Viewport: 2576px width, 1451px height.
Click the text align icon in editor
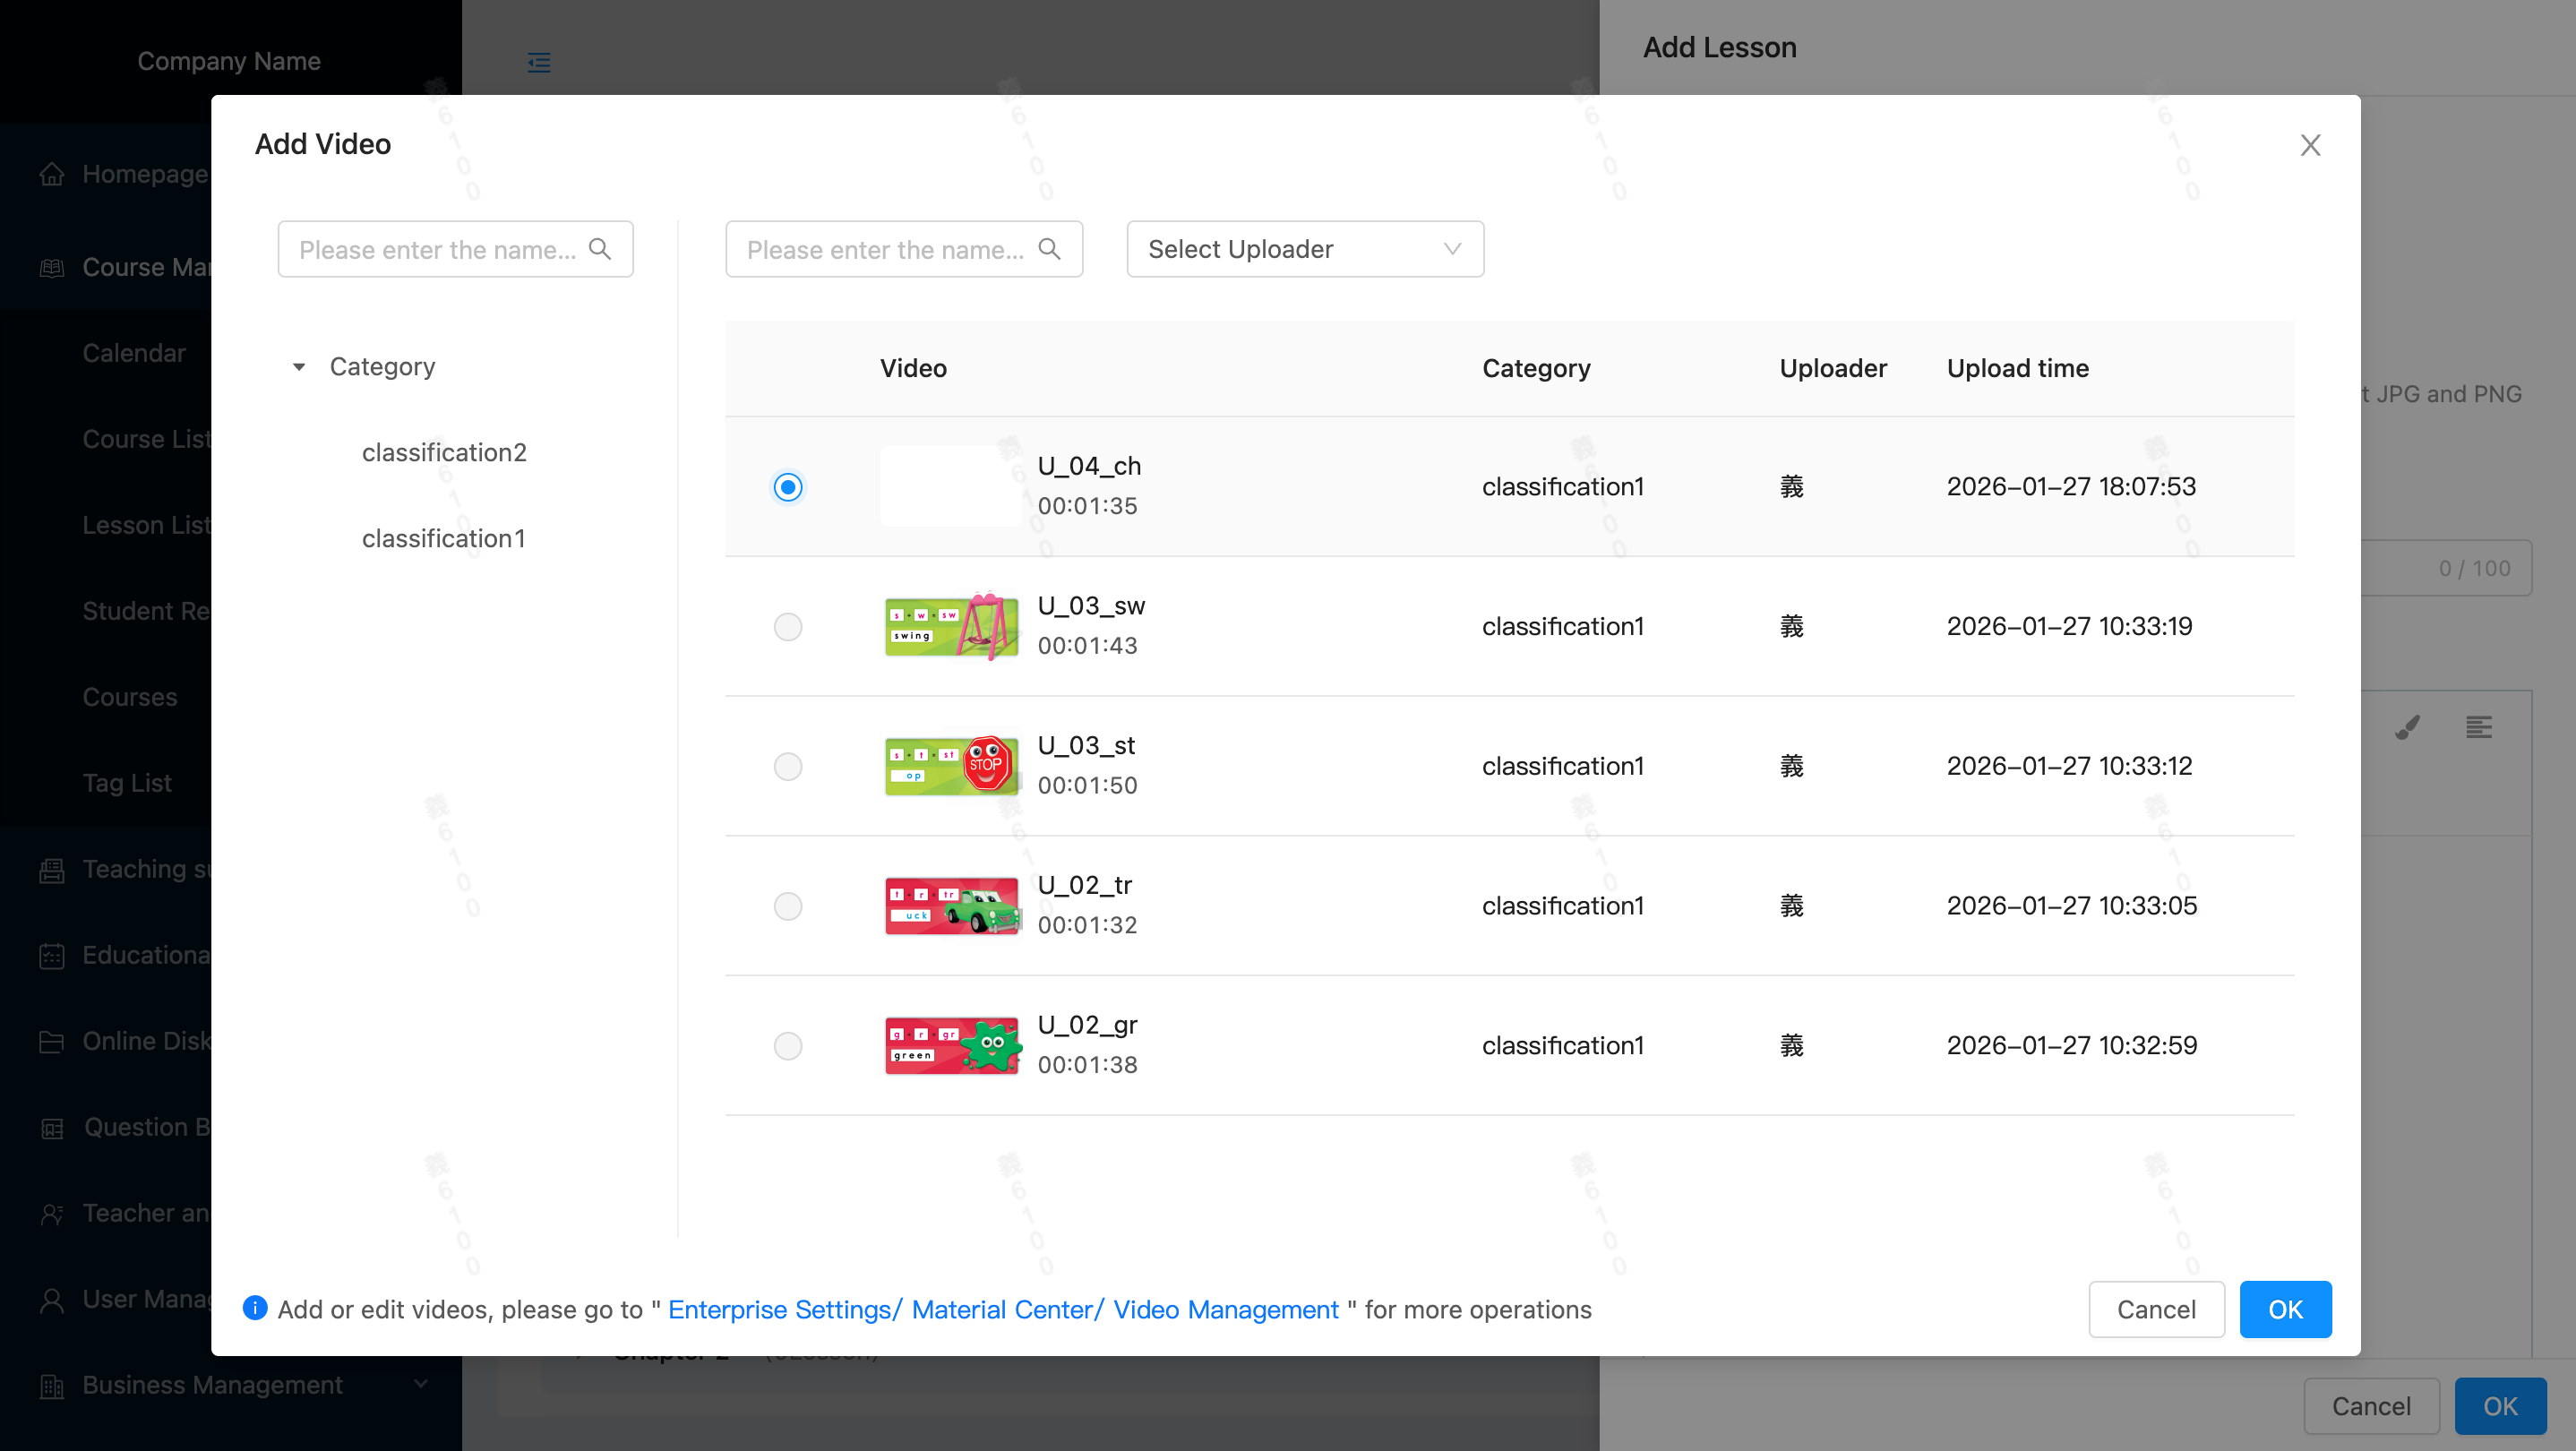click(2479, 727)
